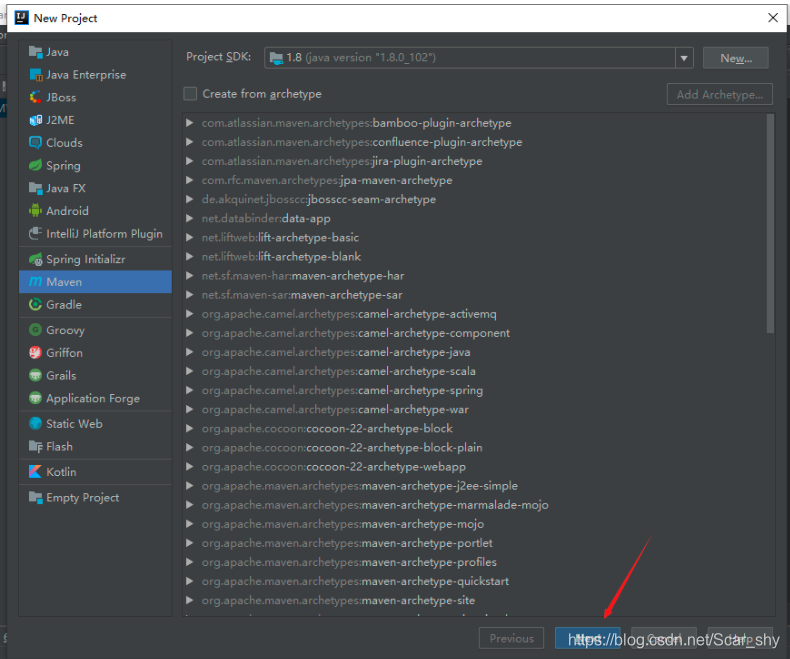Screen dimensions: 790x659
Task: Select the Groovy icon
Action: tap(35, 330)
